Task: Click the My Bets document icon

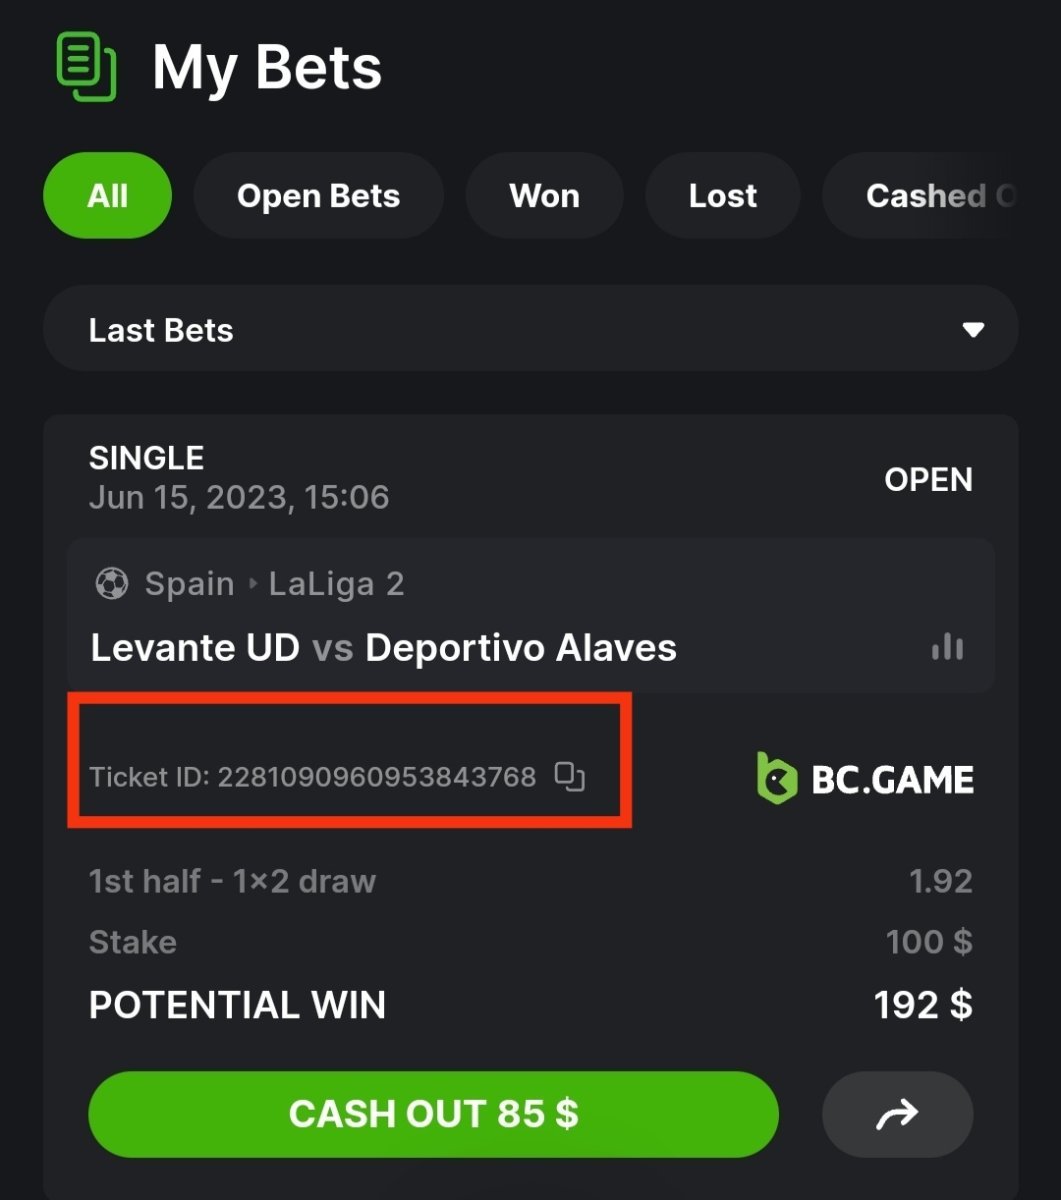Action: [87, 67]
